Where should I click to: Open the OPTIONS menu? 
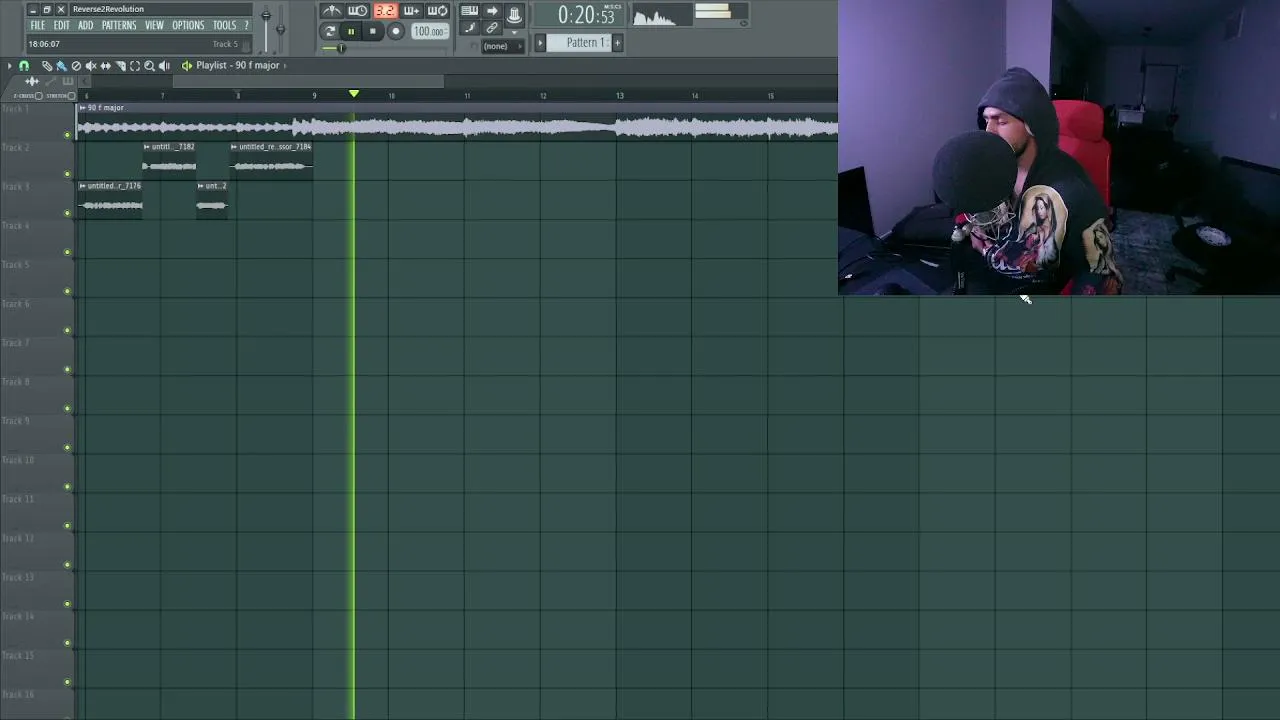click(188, 26)
